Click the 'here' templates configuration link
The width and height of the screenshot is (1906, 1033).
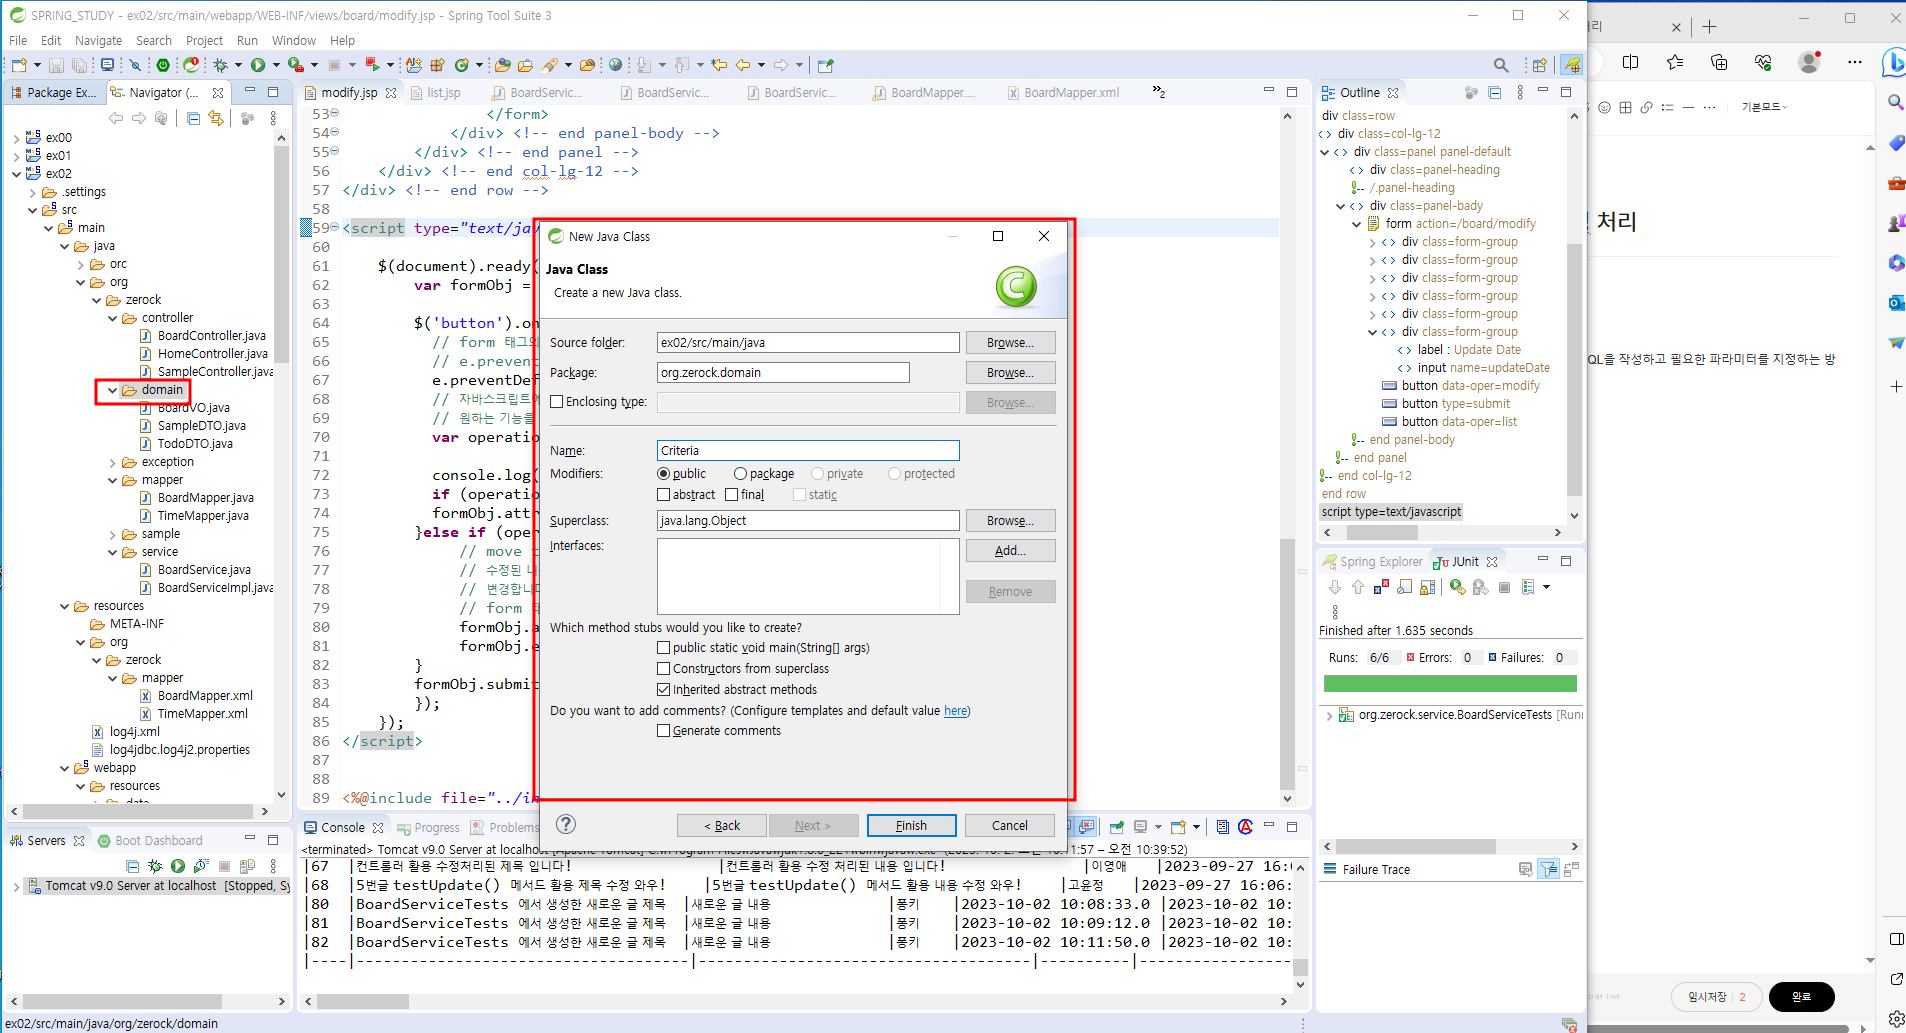(955, 711)
